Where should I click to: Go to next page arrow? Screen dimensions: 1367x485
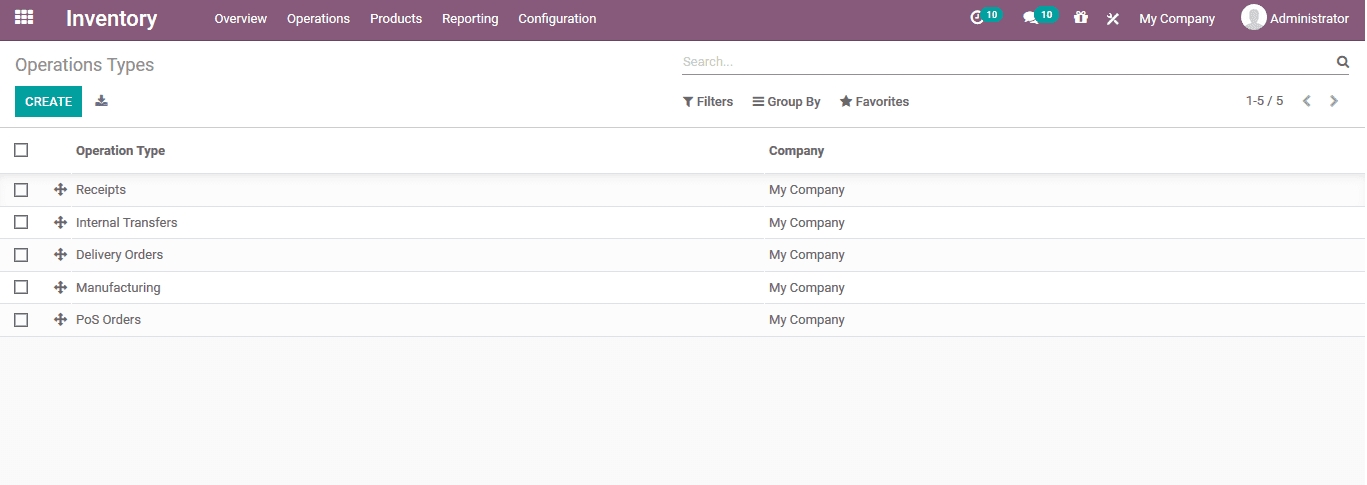pyautogui.click(x=1334, y=101)
